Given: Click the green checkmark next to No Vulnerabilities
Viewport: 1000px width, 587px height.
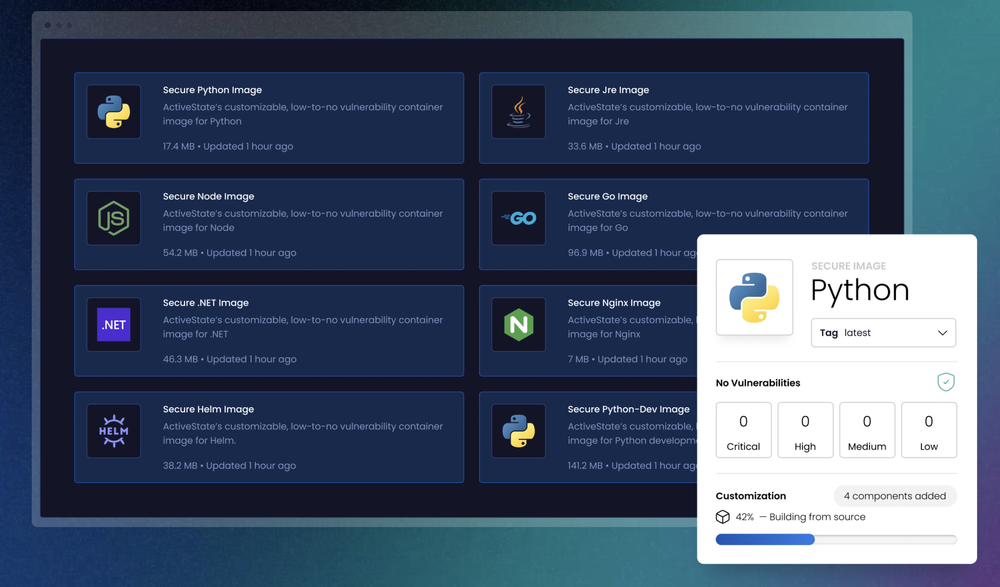Looking at the screenshot, I should (946, 382).
